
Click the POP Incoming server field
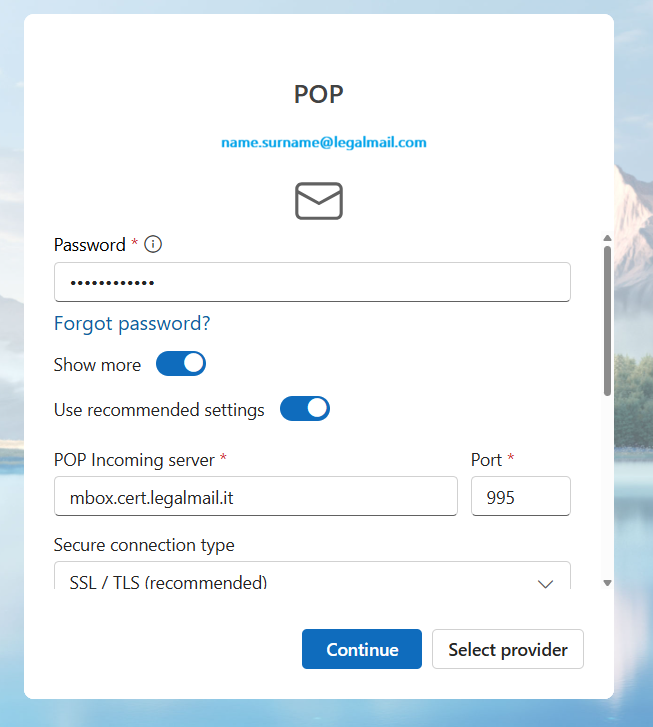coord(255,496)
